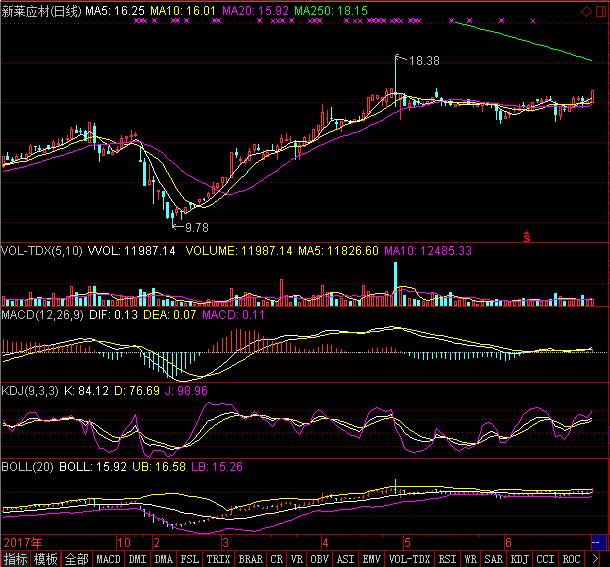The width and height of the screenshot is (610, 567).
Task: Select the DMA indicator tab
Action: pos(163,559)
